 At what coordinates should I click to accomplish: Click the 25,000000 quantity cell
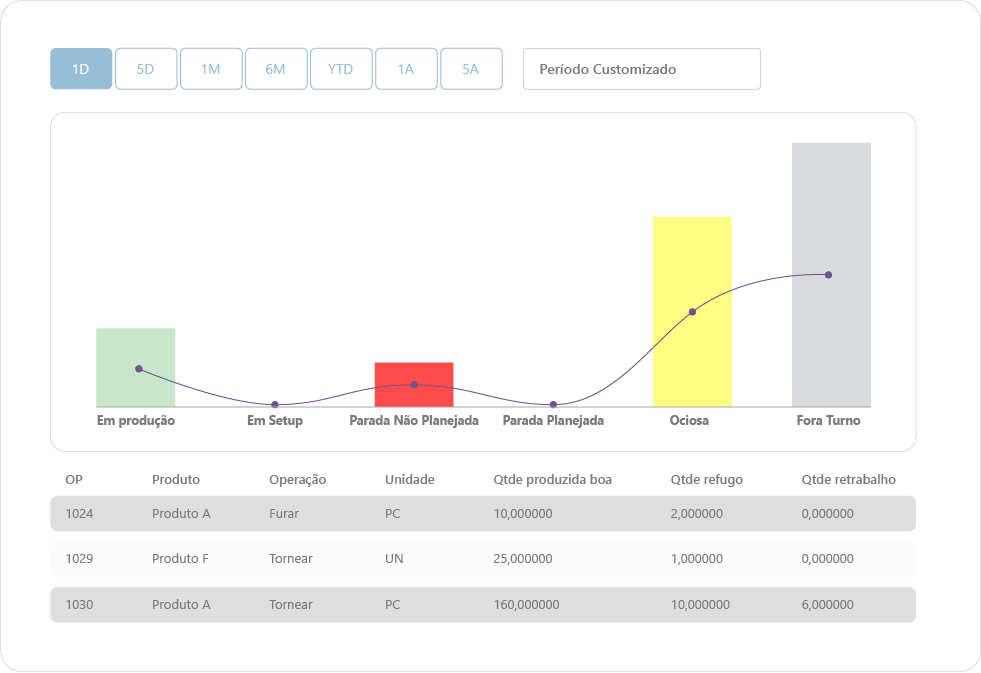[523, 559]
